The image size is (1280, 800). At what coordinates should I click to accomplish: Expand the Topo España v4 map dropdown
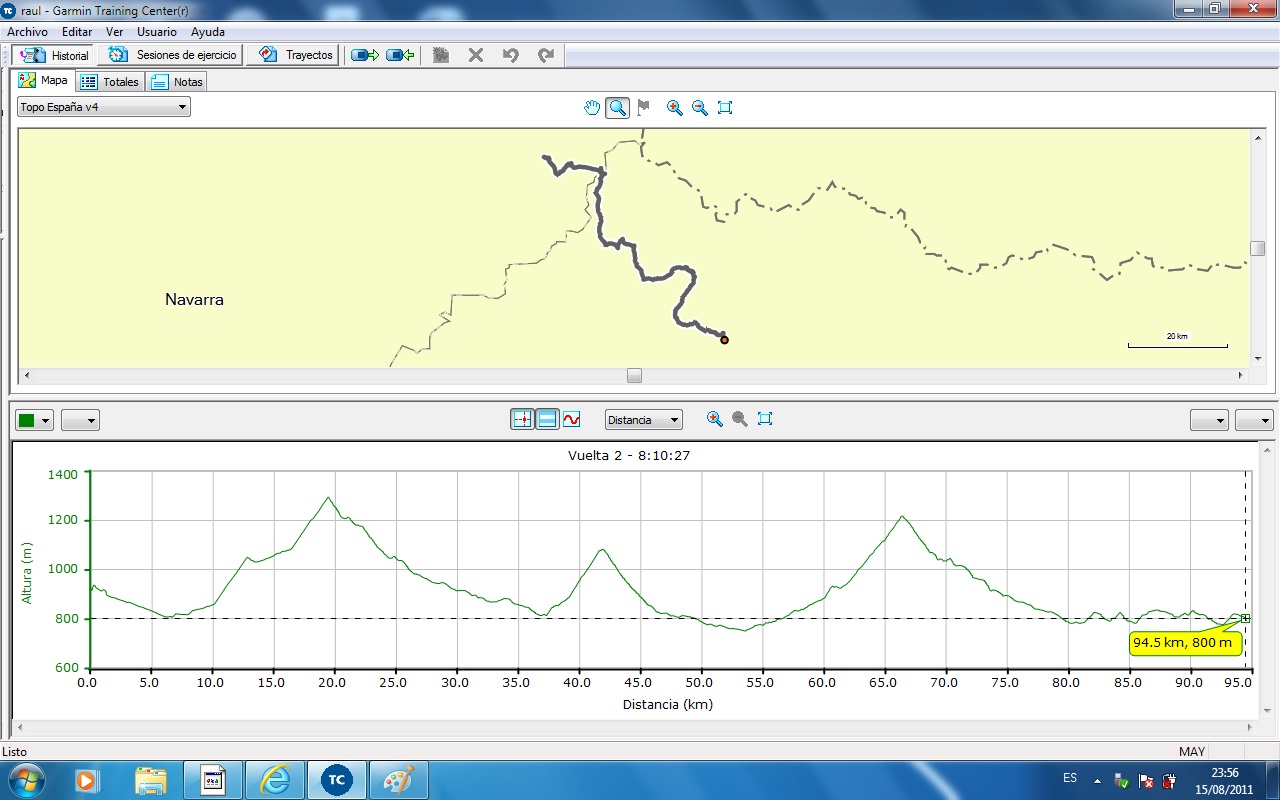click(104, 107)
